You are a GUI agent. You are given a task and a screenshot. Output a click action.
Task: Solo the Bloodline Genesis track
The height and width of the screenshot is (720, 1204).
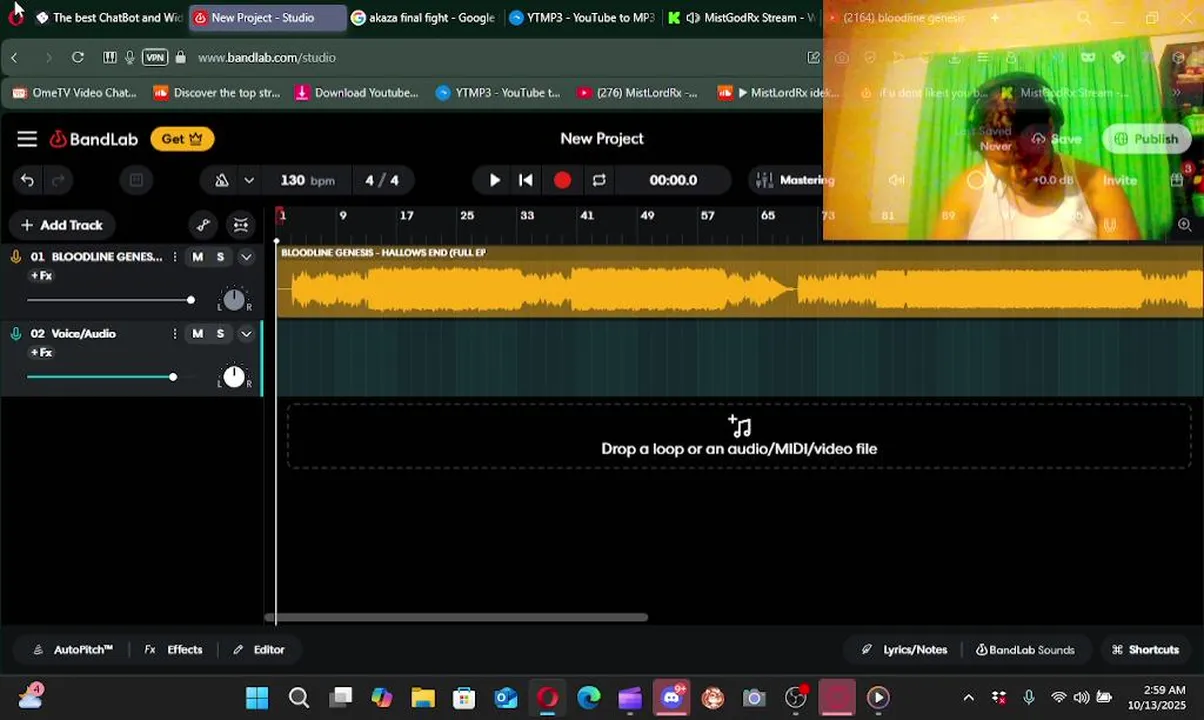pyautogui.click(x=220, y=257)
